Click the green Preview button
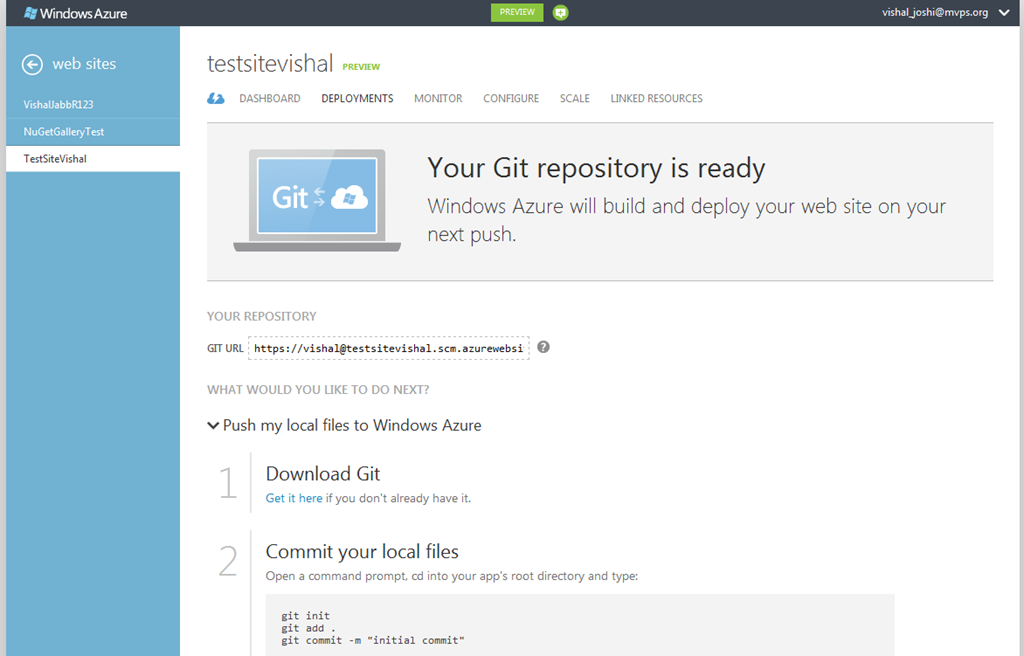Screen dimensions: 1024x656 coord(517,12)
